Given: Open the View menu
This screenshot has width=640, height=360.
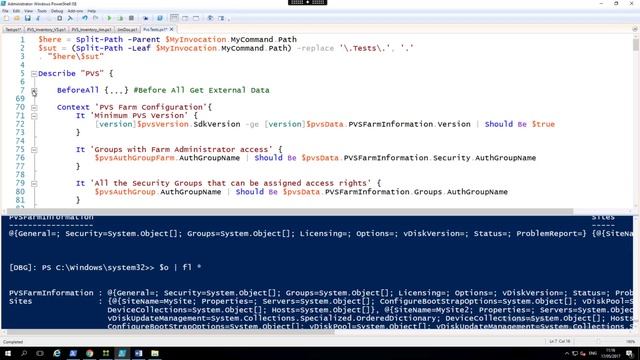Looking at the screenshot, I should click(29, 11).
